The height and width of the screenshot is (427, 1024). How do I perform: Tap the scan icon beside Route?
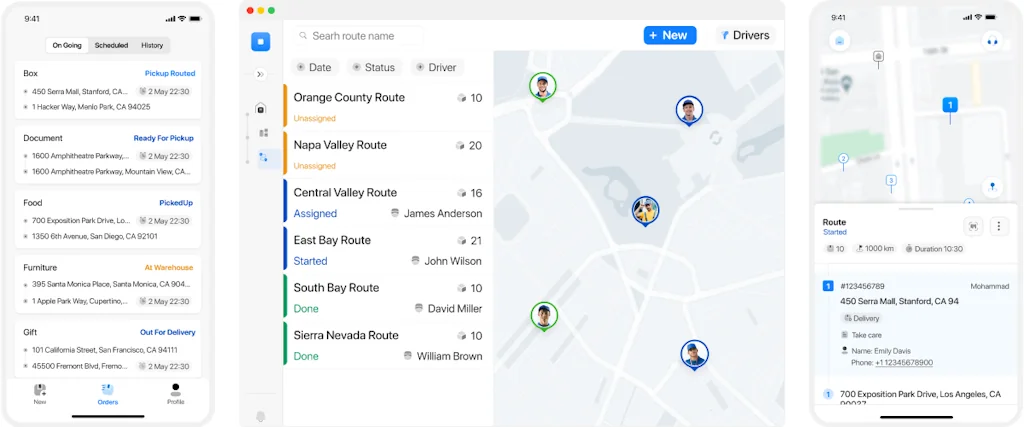974,226
